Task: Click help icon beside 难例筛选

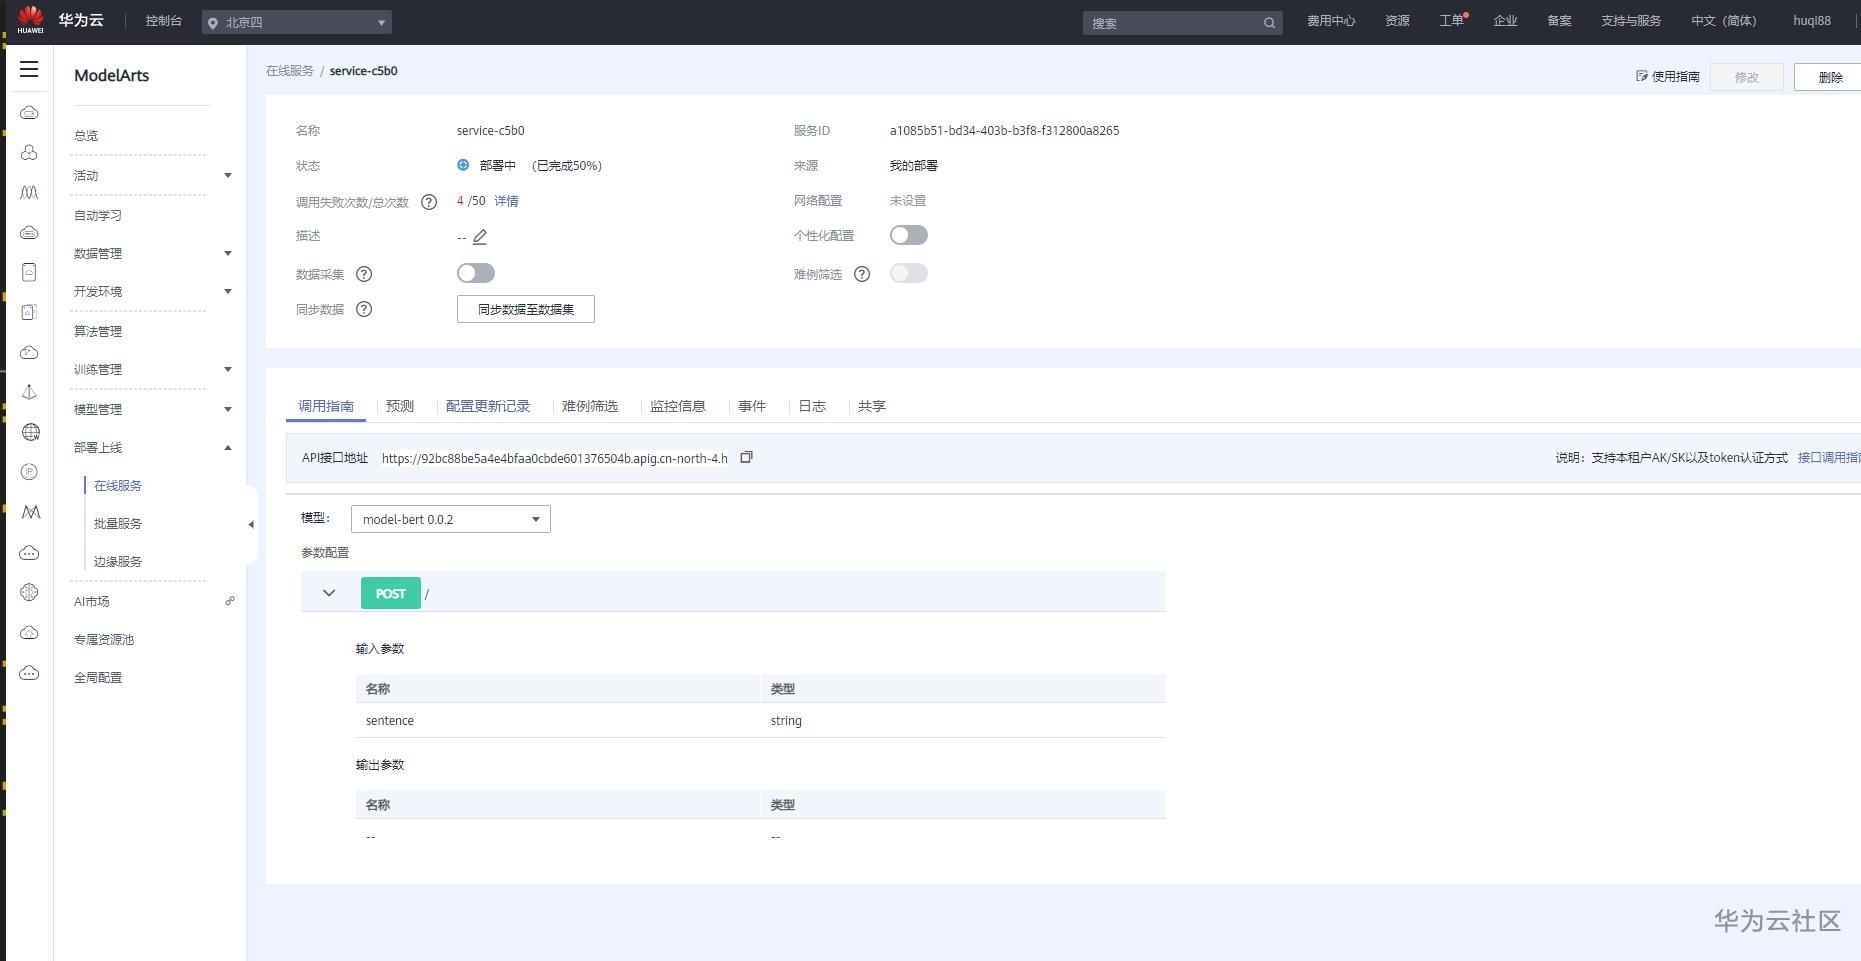Action: pos(862,274)
